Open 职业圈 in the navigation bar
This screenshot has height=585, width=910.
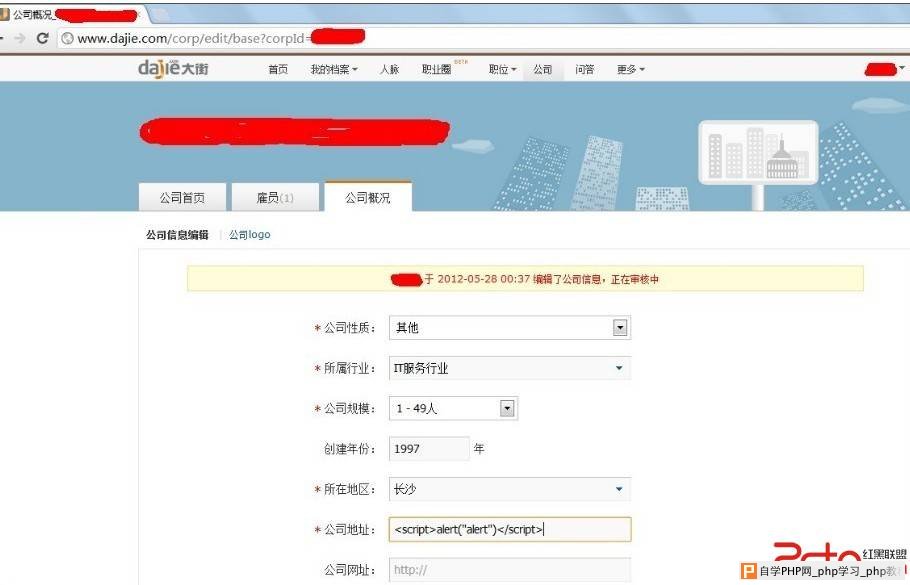(436, 70)
